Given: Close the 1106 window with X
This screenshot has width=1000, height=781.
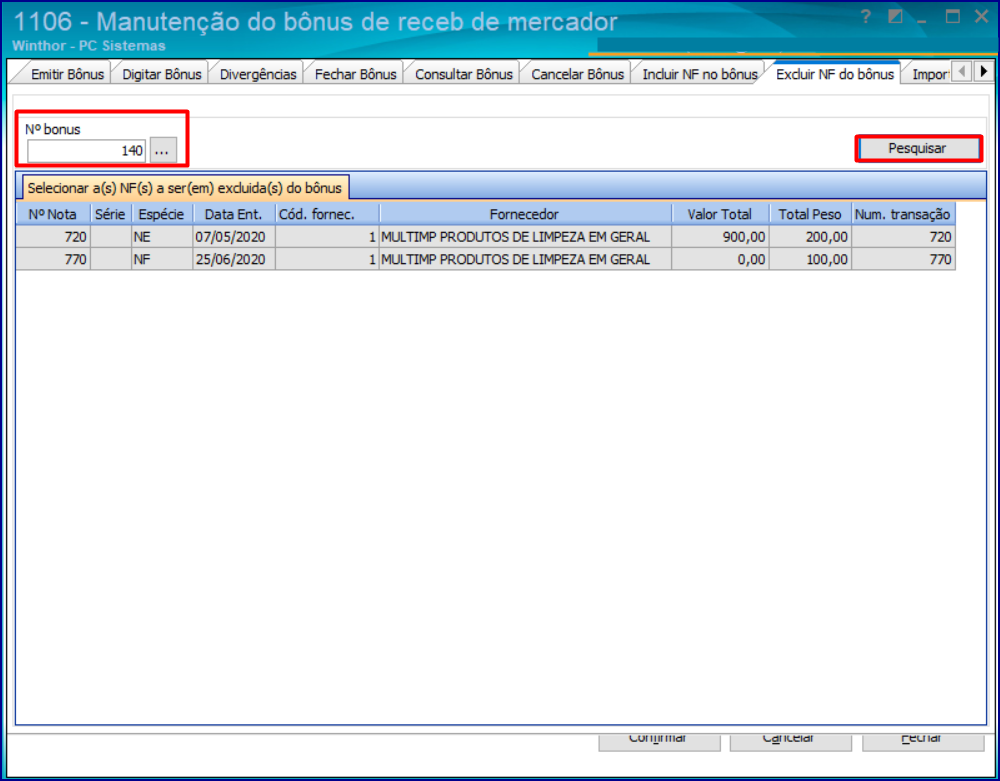Looking at the screenshot, I should click(982, 17).
